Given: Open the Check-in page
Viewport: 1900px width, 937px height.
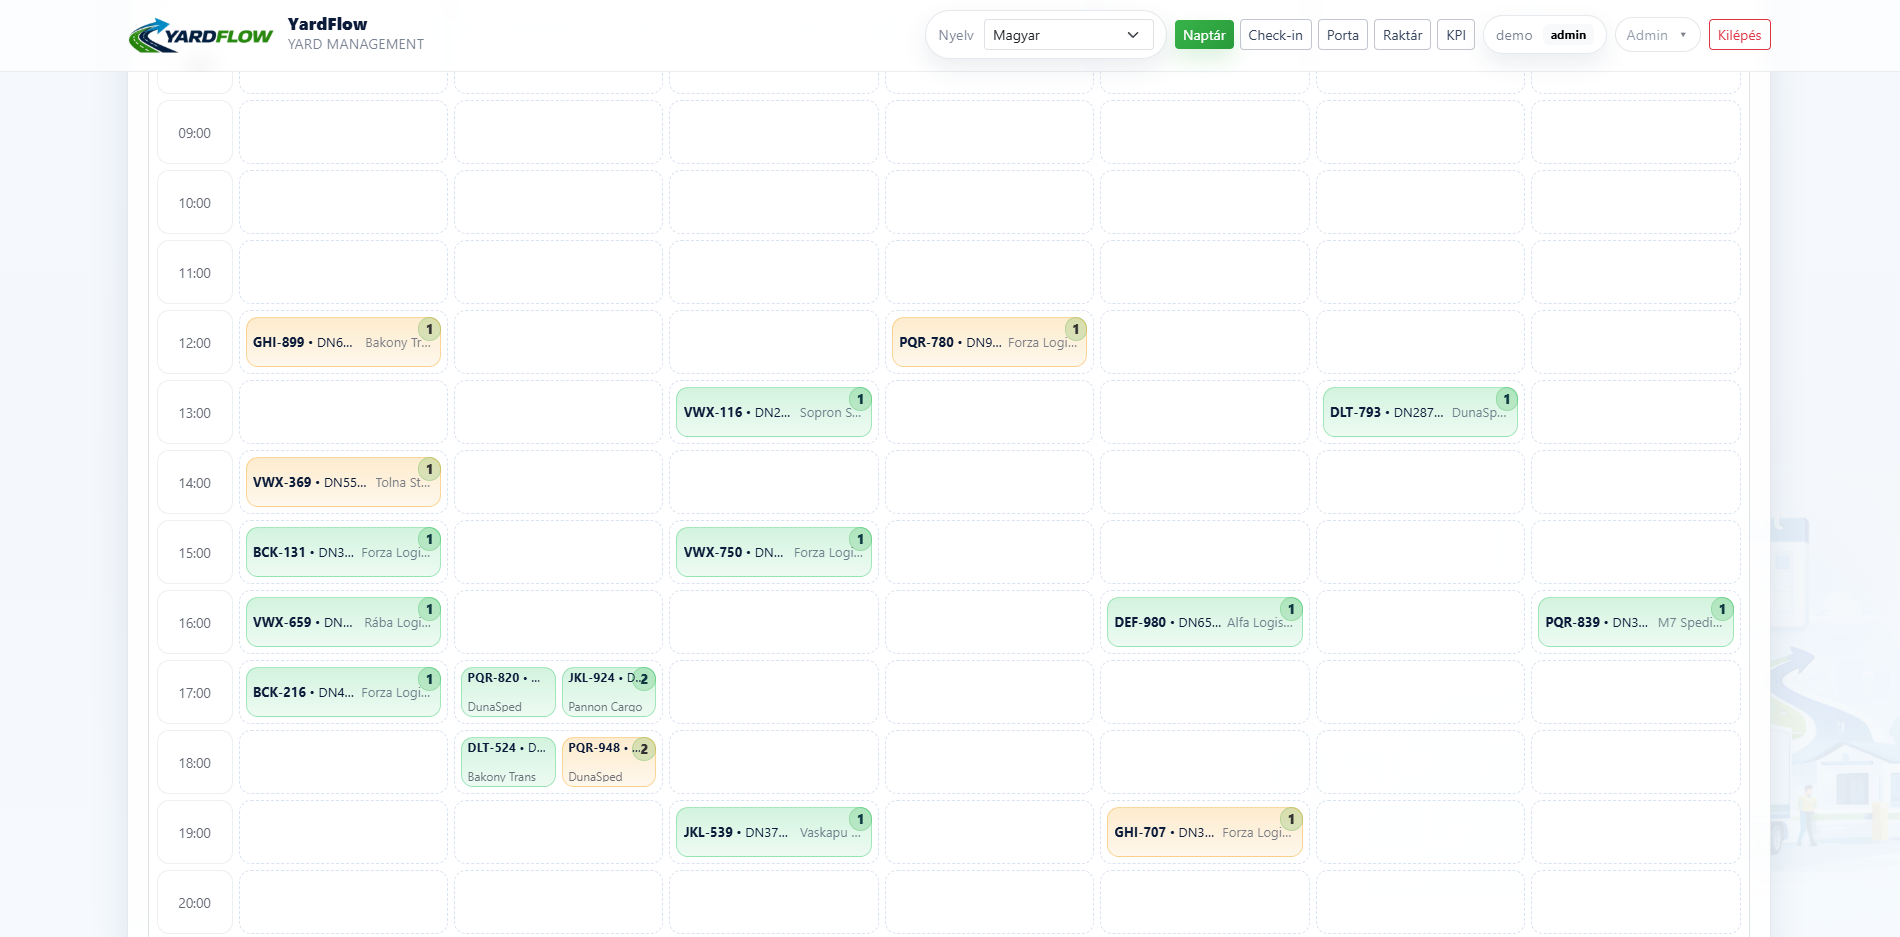Looking at the screenshot, I should 1275,35.
